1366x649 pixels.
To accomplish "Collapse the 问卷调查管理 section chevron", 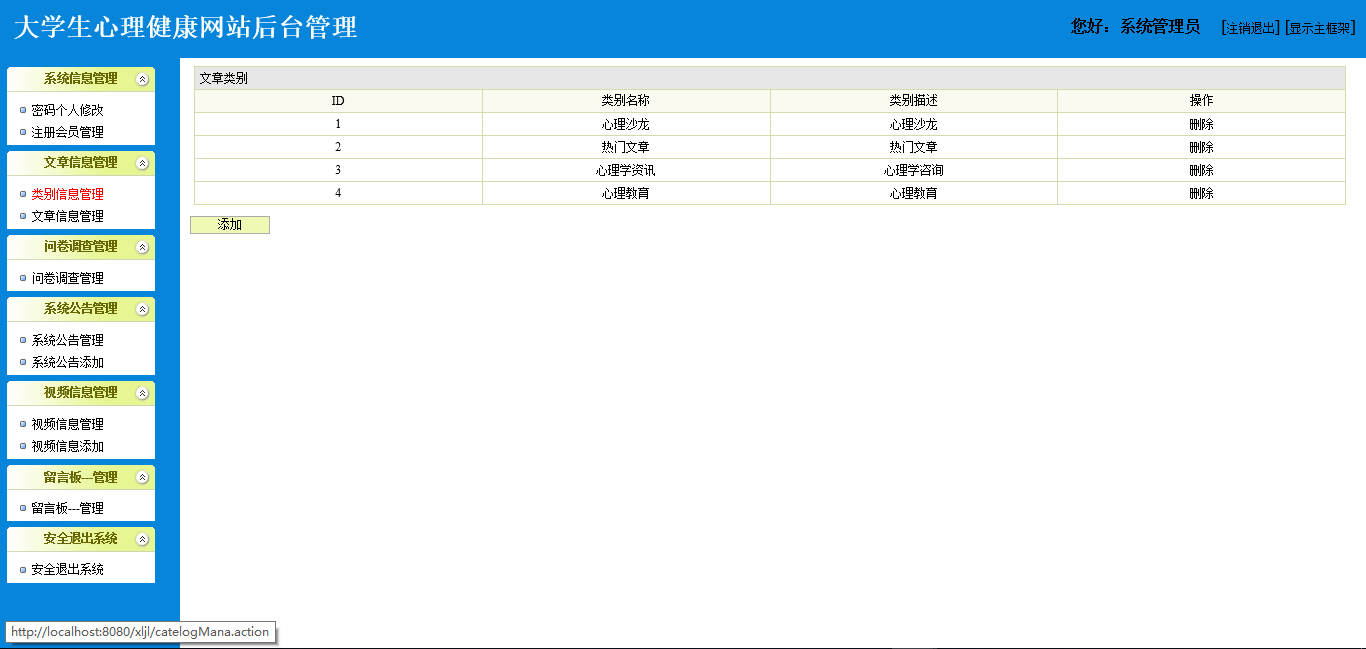I will (x=143, y=247).
